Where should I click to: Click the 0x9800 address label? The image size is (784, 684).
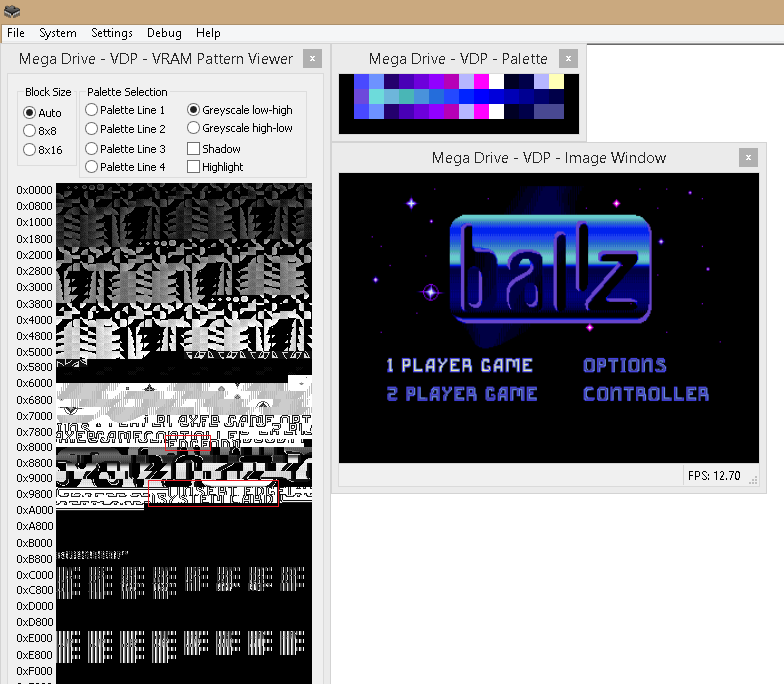[34, 494]
